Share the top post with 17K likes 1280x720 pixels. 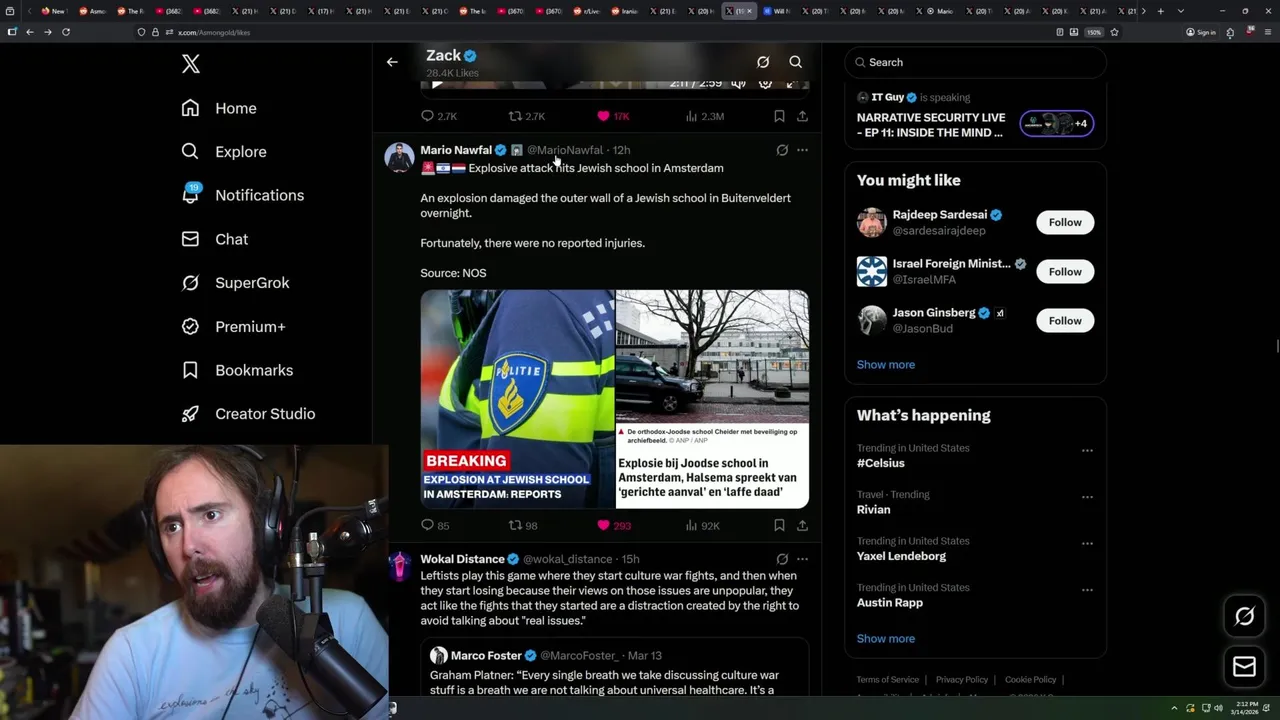click(802, 116)
